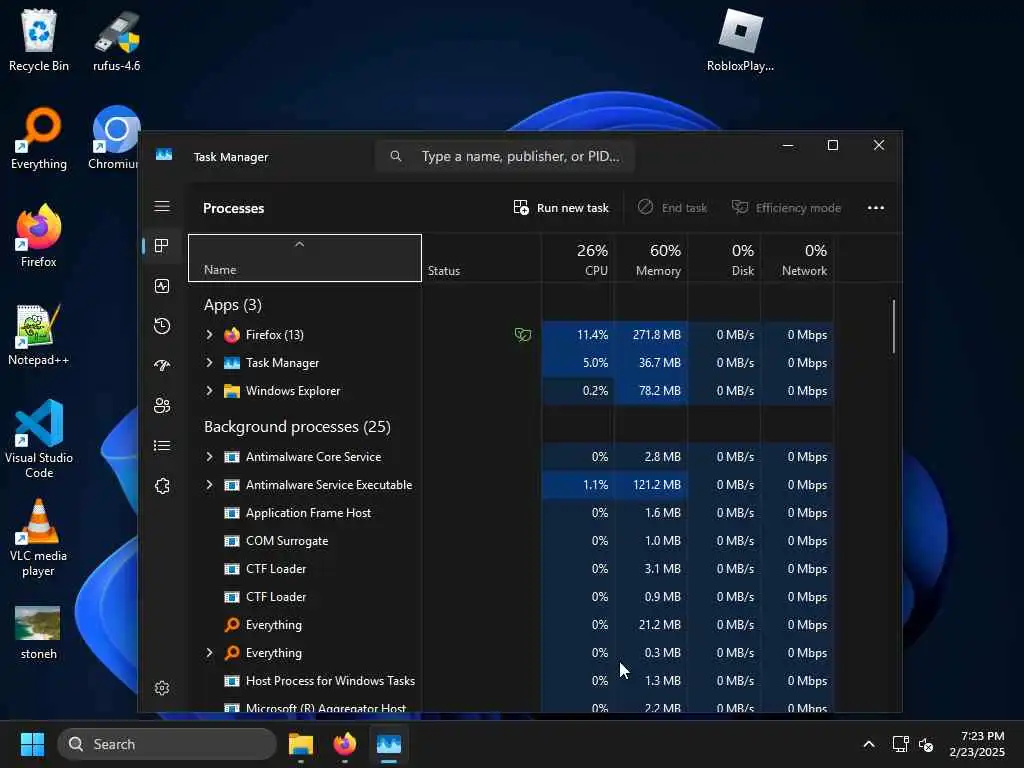Click the Task Manager search box
This screenshot has width=1024, height=768.
[x=505, y=156]
